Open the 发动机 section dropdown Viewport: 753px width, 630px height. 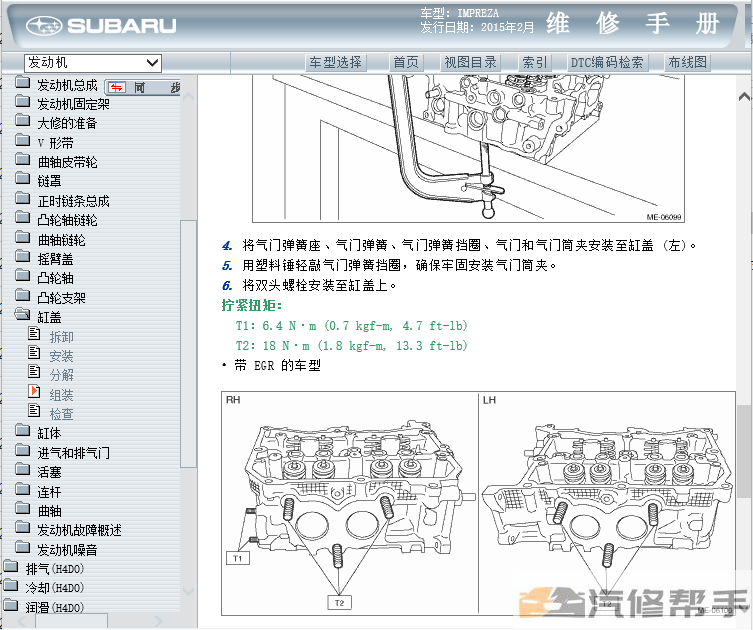[x=93, y=63]
